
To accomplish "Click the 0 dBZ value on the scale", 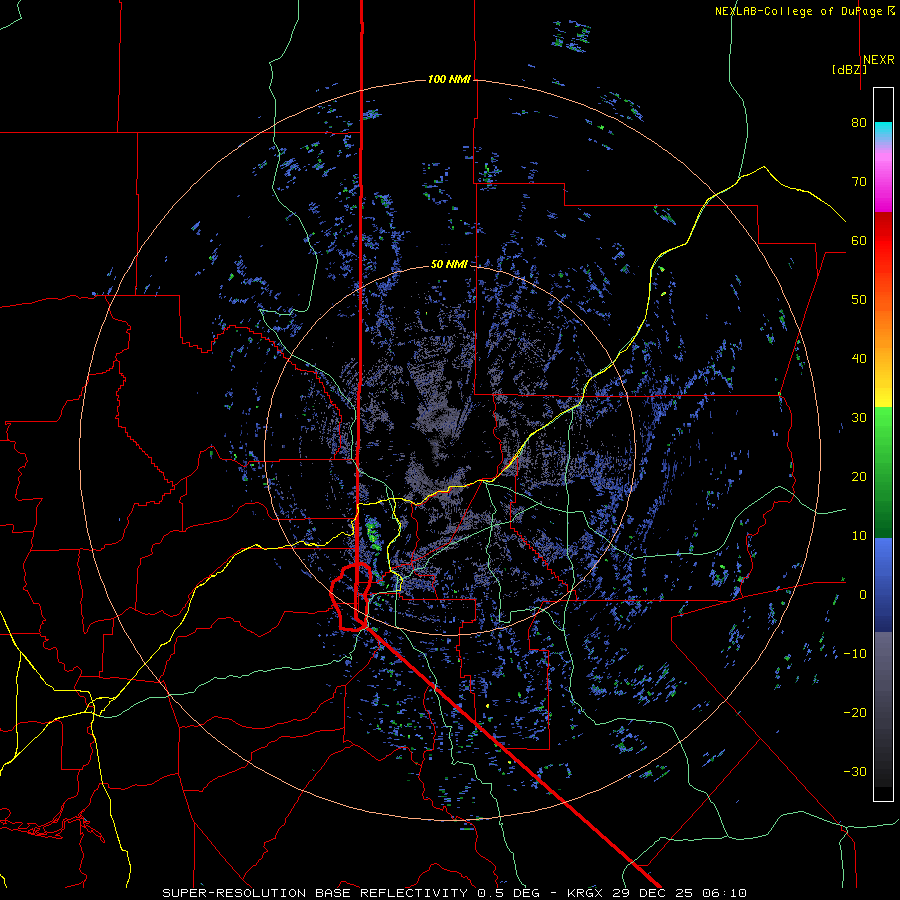I will pyautogui.click(x=863, y=595).
